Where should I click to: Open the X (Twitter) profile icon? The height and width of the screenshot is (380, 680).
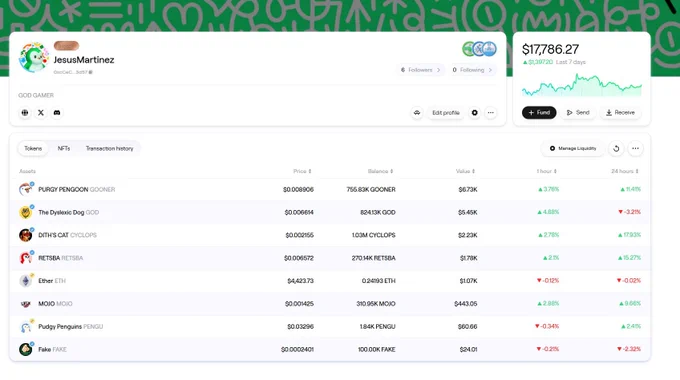(x=41, y=113)
